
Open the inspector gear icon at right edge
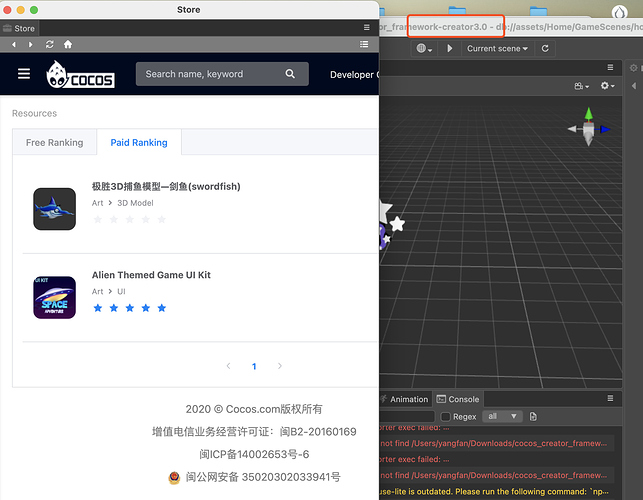(634, 68)
